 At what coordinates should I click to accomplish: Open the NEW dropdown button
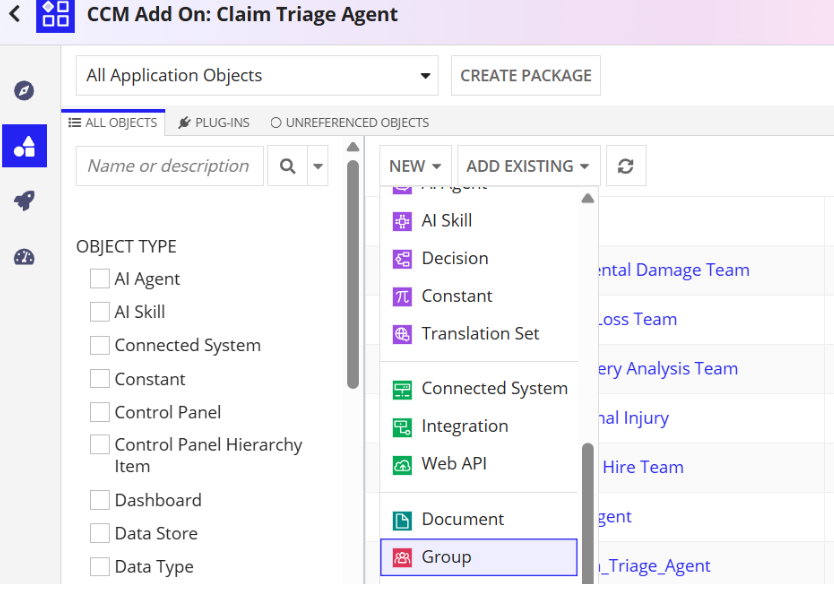(x=415, y=166)
